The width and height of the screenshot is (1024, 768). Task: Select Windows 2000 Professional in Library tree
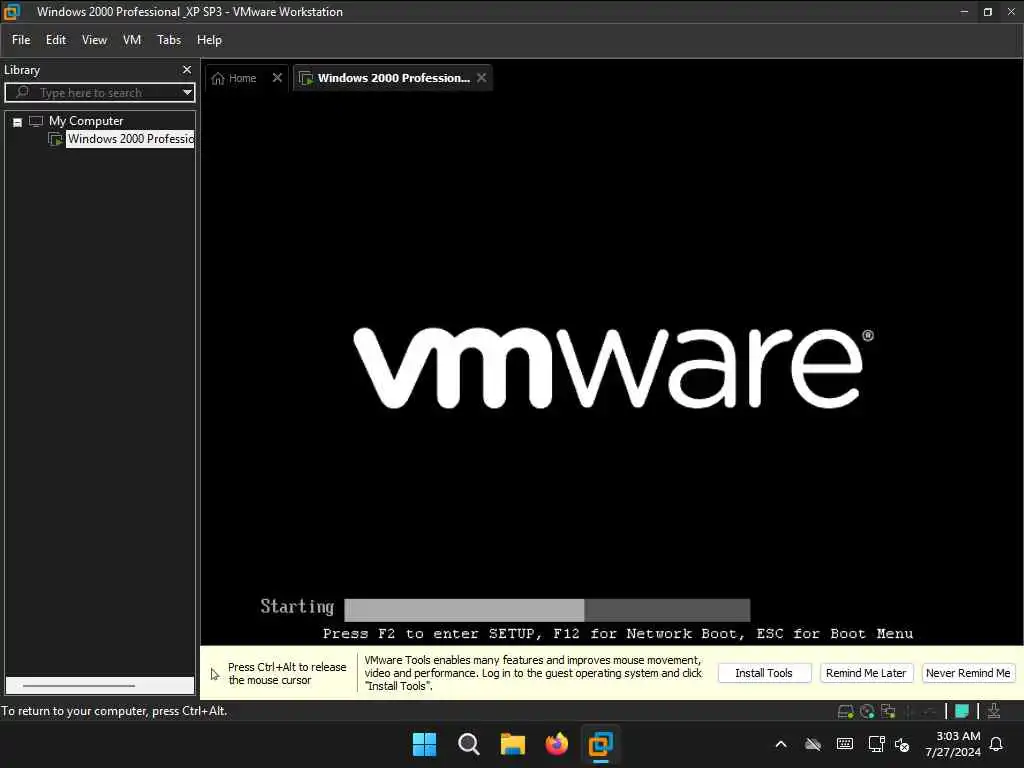[x=130, y=139]
